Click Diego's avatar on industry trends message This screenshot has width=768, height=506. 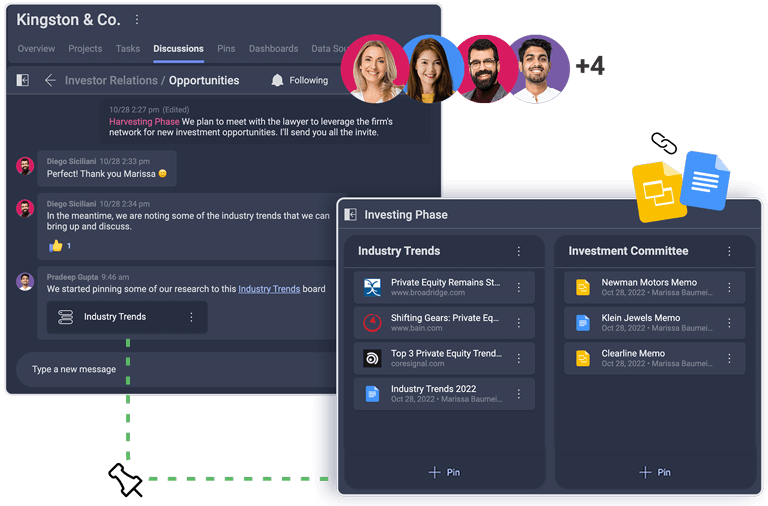(25, 208)
